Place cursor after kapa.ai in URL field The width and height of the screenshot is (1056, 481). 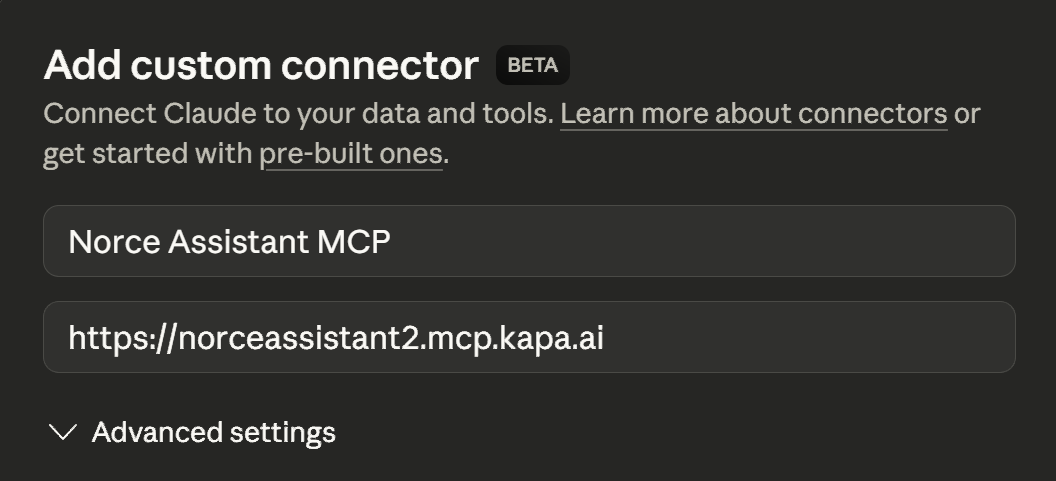(x=605, y=339)
